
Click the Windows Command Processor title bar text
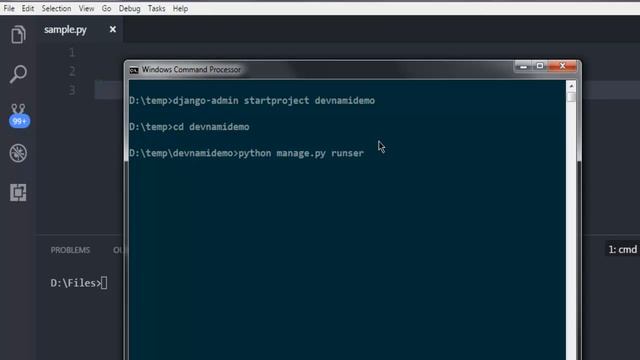tap(191, 70)
